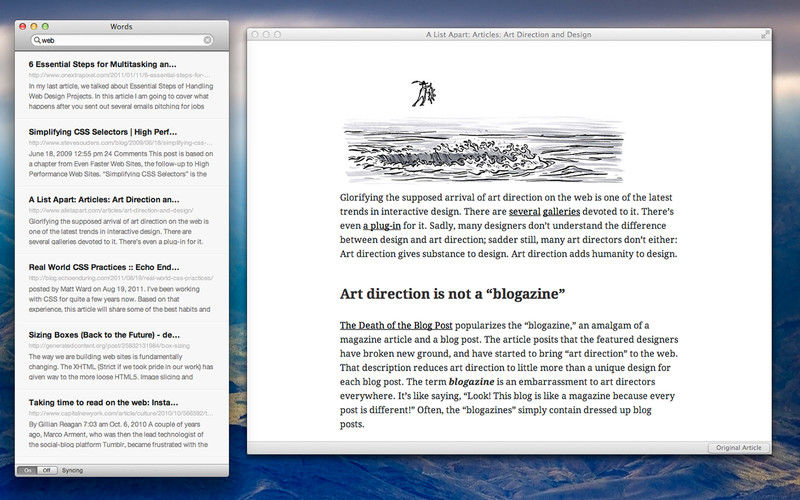The height and width of the screenshot is (500, 800).
Task: Focus the search field containing 'web'
Action: click(x=122, y=40)
